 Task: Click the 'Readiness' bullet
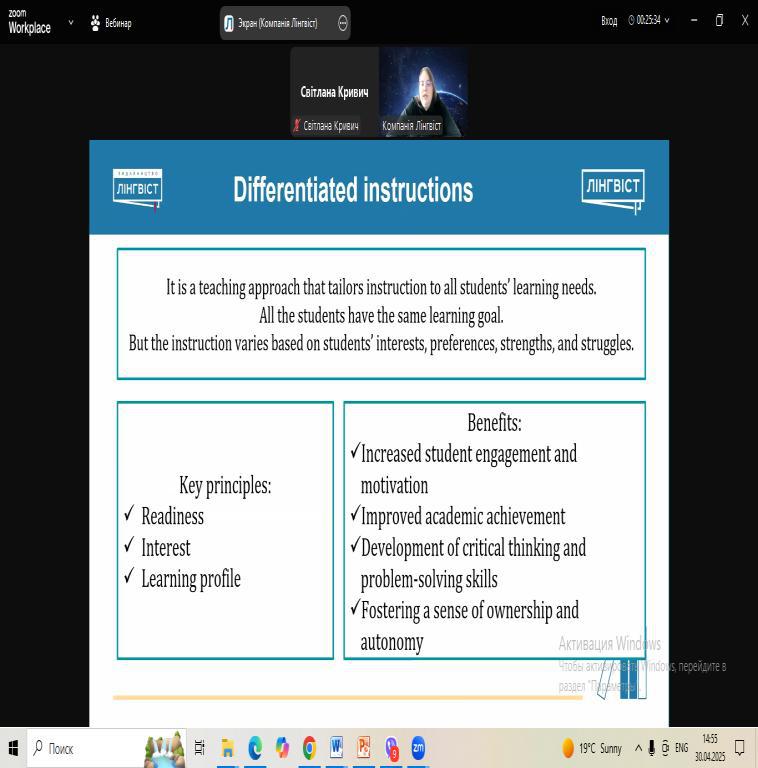(172, 516)
